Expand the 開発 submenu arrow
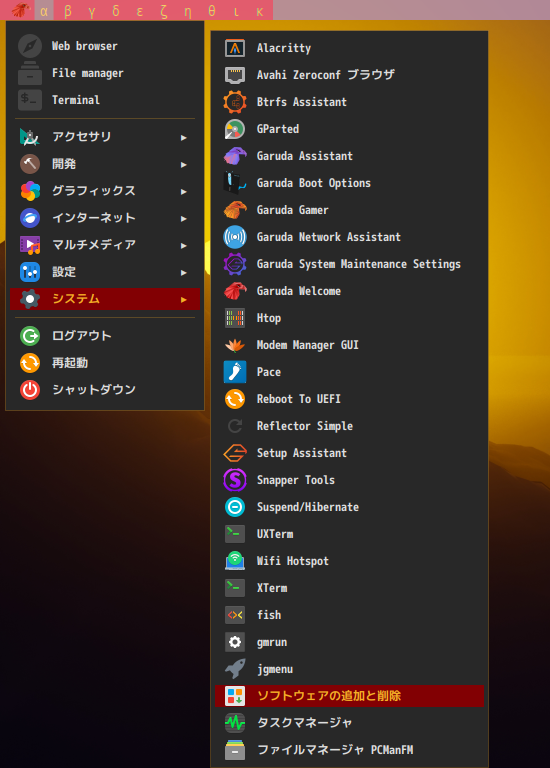 pyautogui.click(x=184, y=165)
